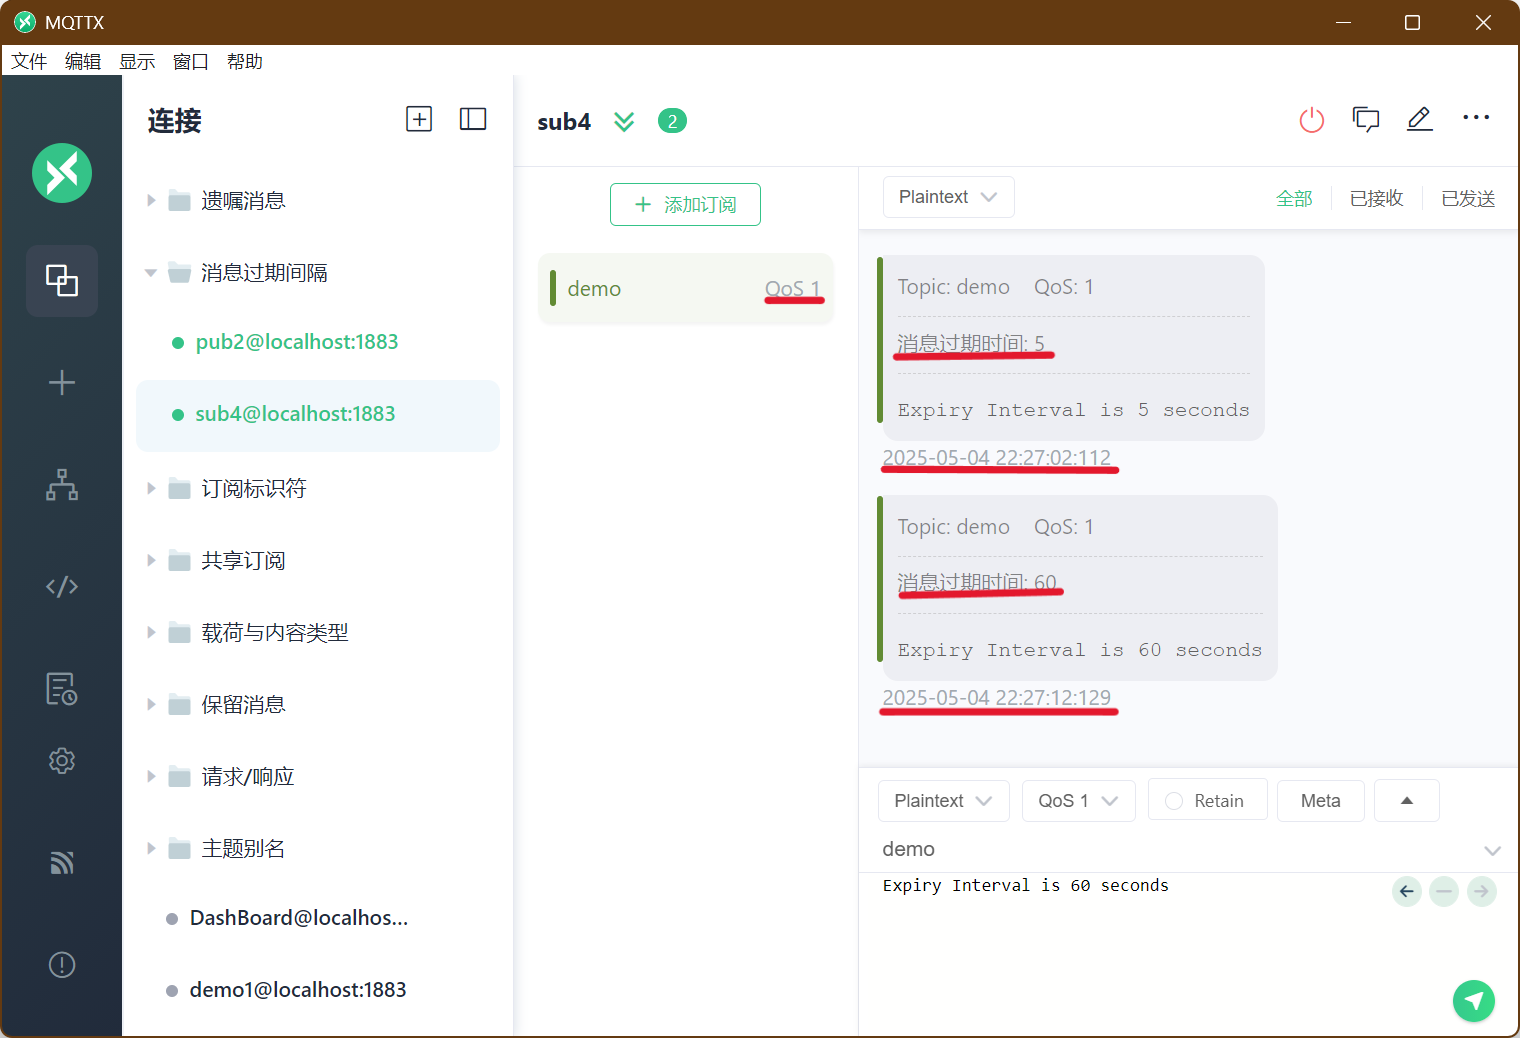Open the Log icon in the sidebar
1520x1038 pixels.
coord(62,688)
